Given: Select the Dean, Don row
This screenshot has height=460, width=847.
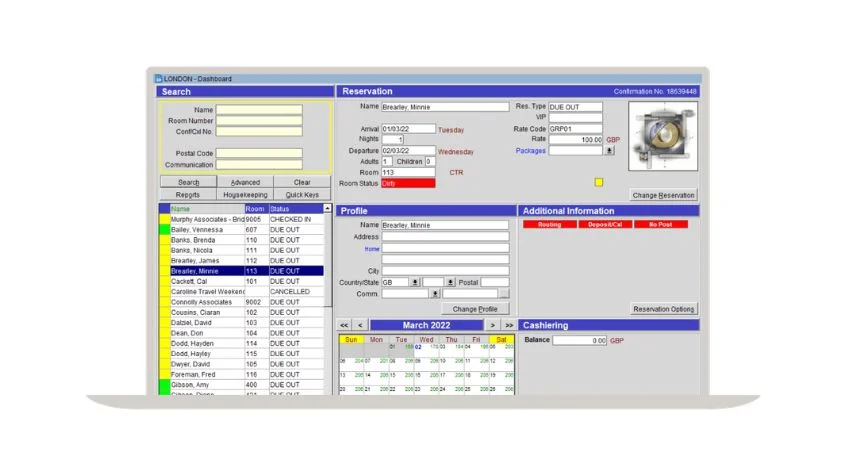Looking at the screenshot, I should click(x=241, y=333).
